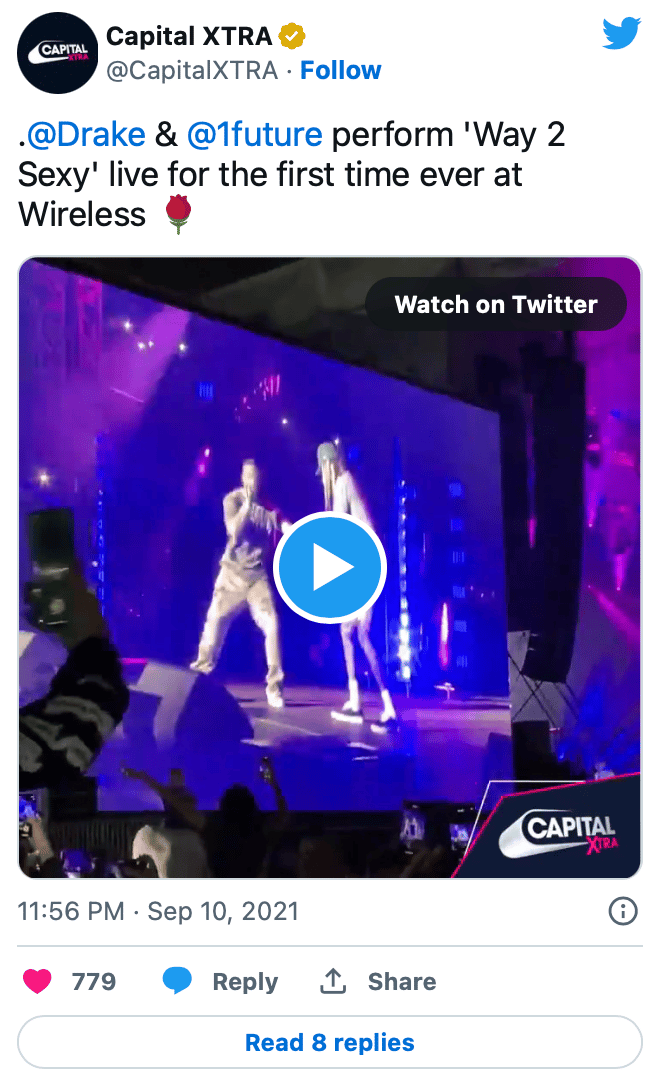Click the 779 likes count
Image resolution: width=660 pixels, height=1092 pixels.
point(94,981)
